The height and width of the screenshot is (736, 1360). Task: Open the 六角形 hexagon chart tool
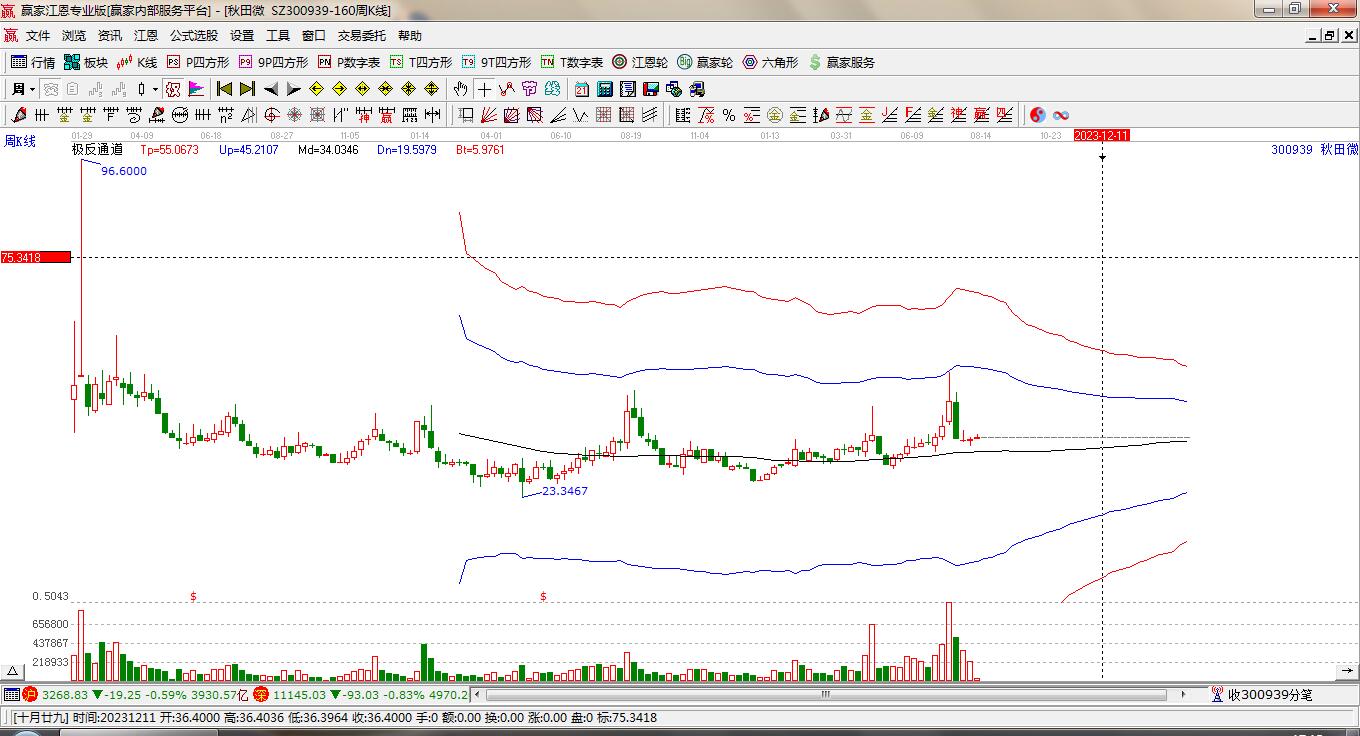[x=770, y=62]
